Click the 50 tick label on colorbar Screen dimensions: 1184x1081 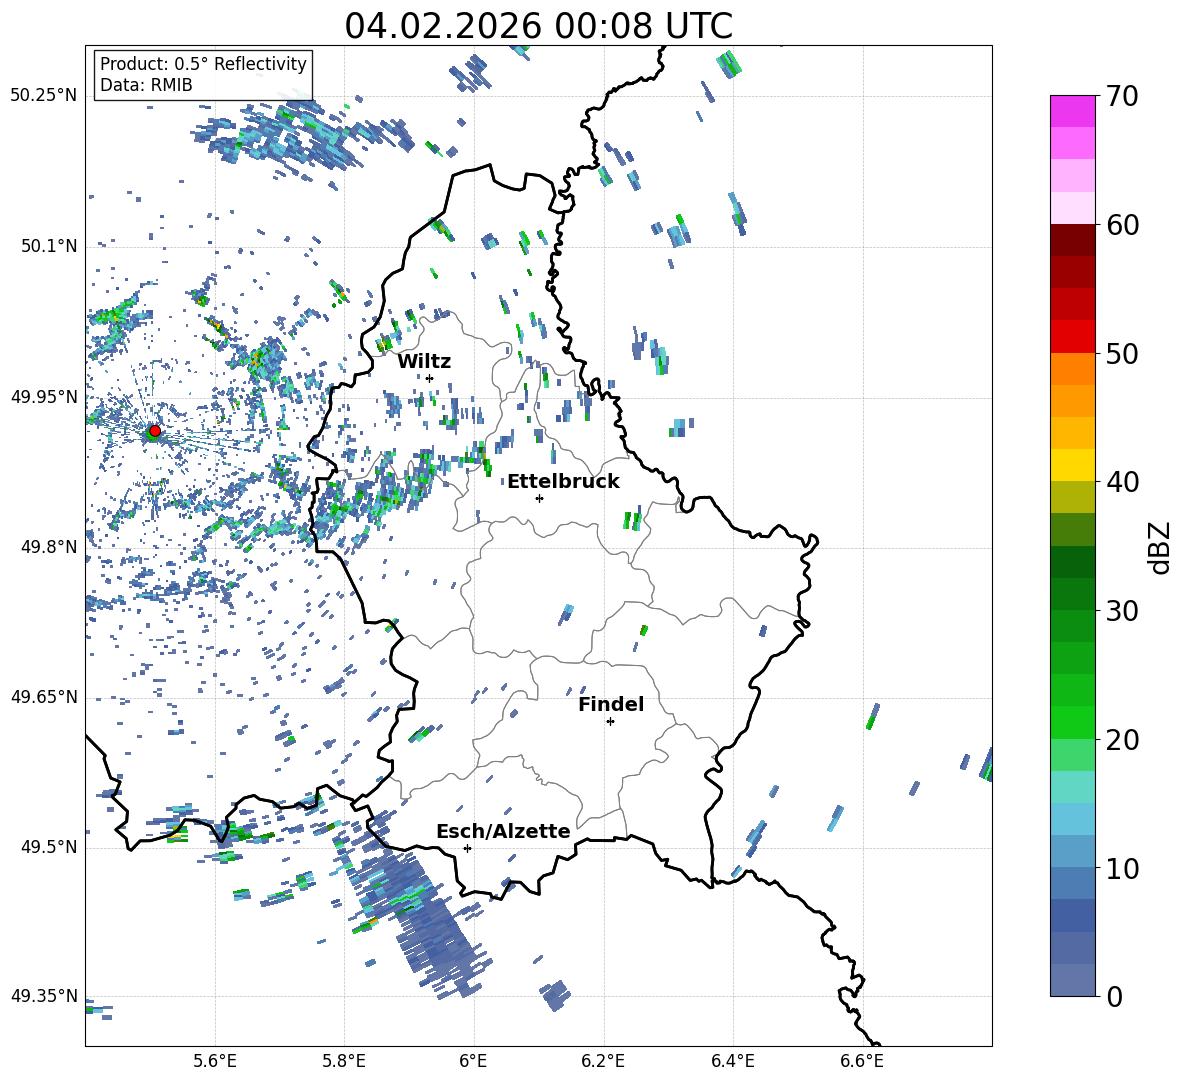click(1123, 354)
